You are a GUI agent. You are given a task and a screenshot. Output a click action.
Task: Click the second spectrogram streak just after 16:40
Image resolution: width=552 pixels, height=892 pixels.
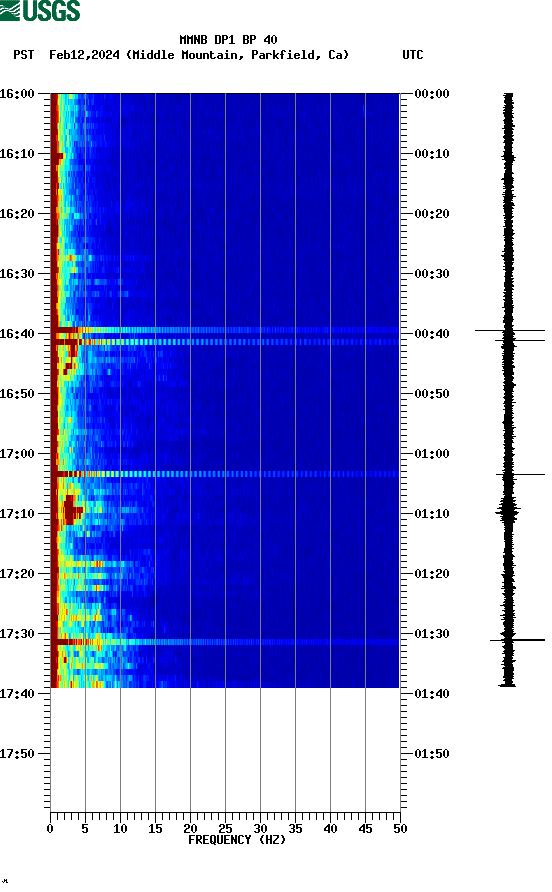pyautogui.click(x=225, y=342)
